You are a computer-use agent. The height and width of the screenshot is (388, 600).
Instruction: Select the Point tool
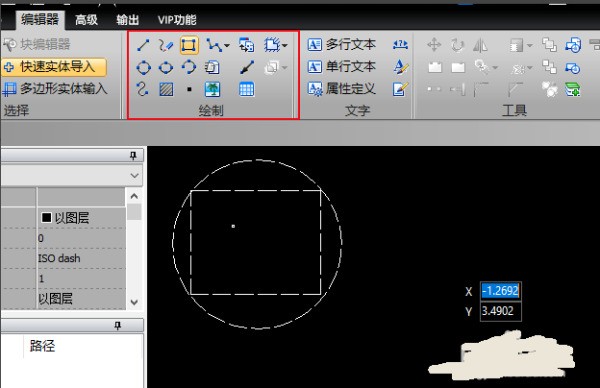189,90
